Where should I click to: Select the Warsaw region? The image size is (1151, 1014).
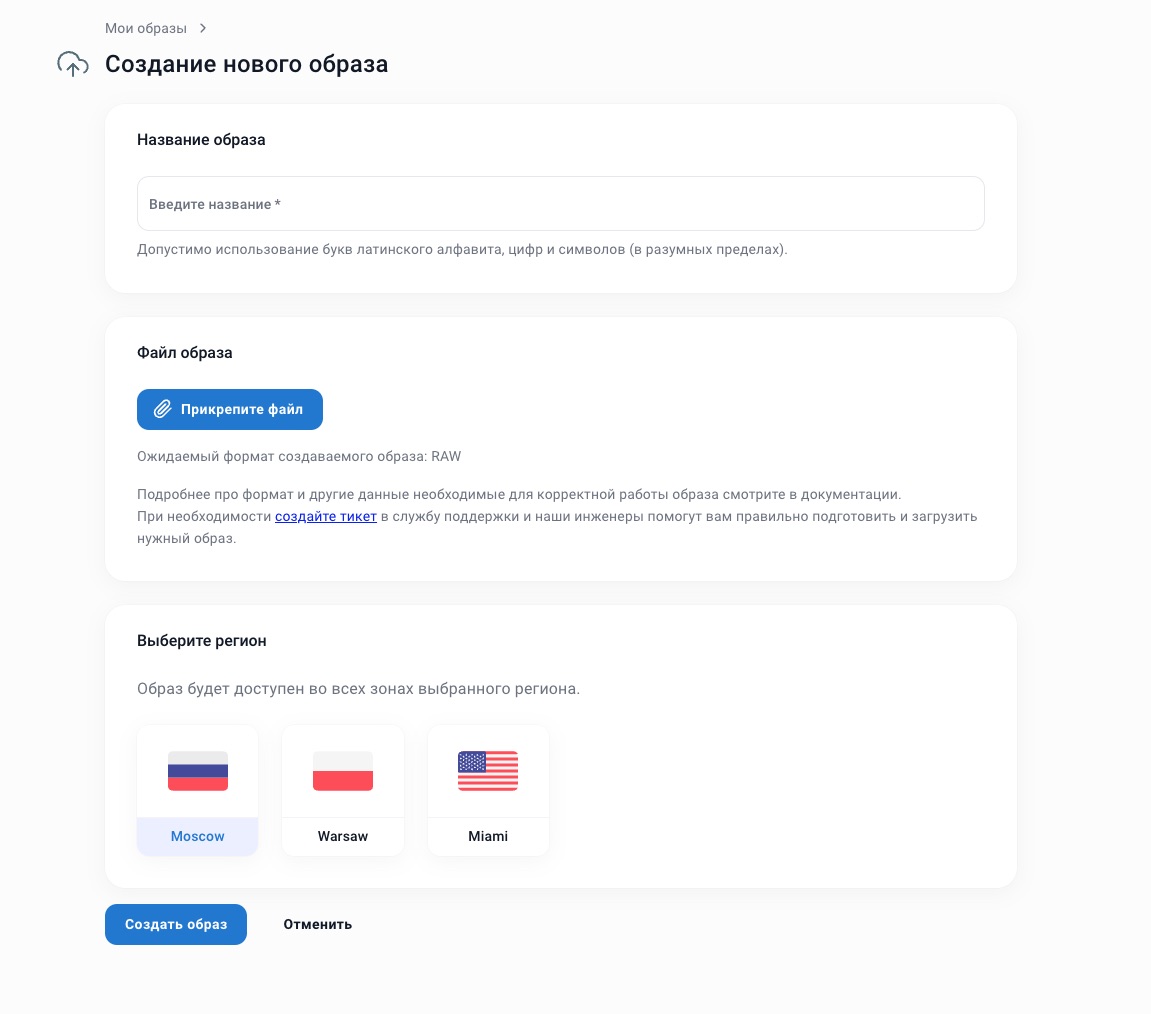(x=343, y=790)
